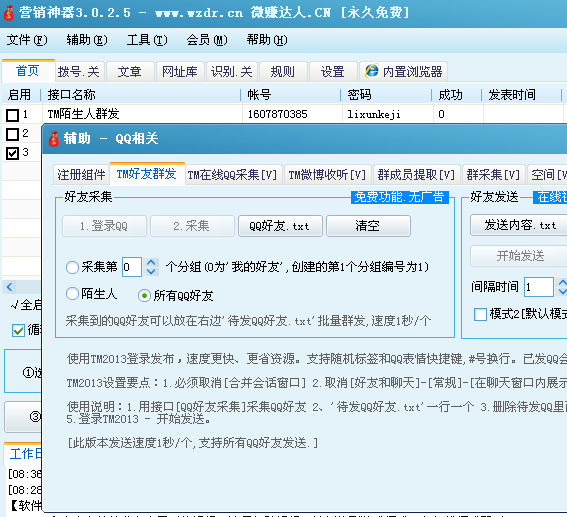Click the 清空 button

(368, 226)
